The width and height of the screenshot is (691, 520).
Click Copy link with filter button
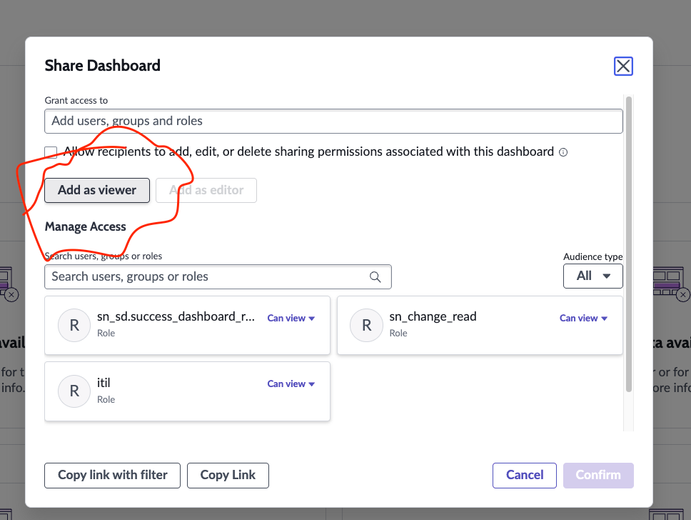point(112,475)
